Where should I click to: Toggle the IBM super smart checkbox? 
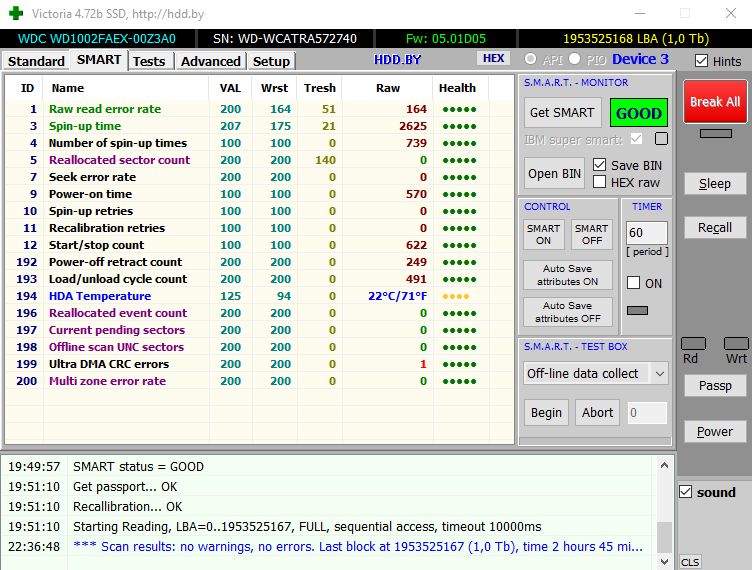tap(636, 139)
